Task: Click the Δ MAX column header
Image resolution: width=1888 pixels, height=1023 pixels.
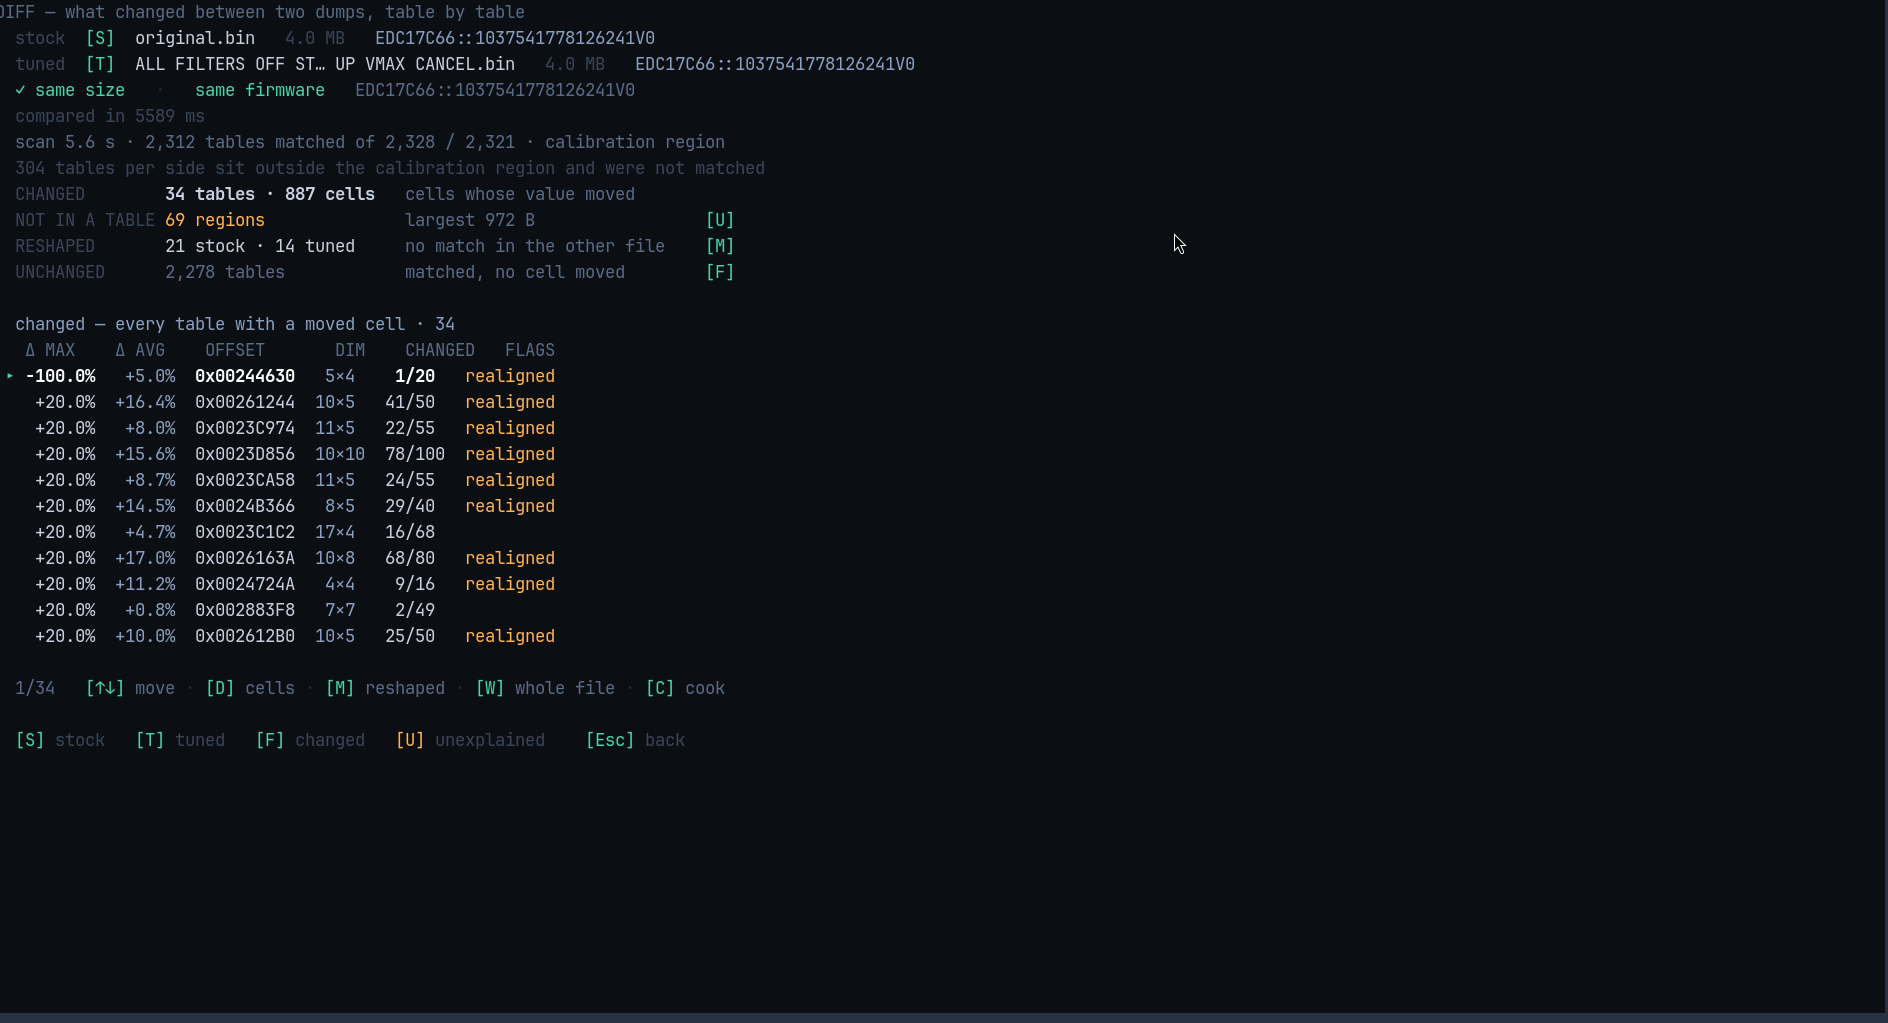Action: tap(50, 350)
